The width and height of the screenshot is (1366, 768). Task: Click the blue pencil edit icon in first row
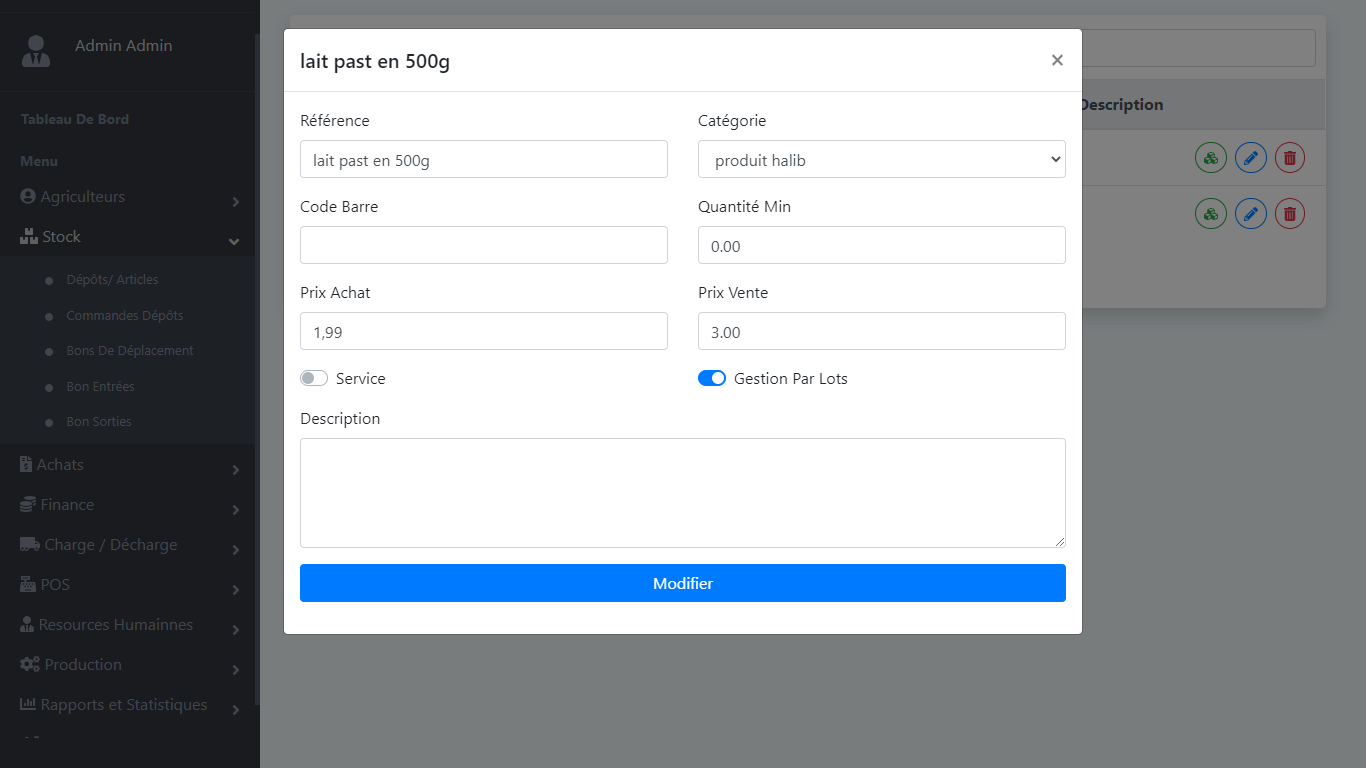[1251, 158]
